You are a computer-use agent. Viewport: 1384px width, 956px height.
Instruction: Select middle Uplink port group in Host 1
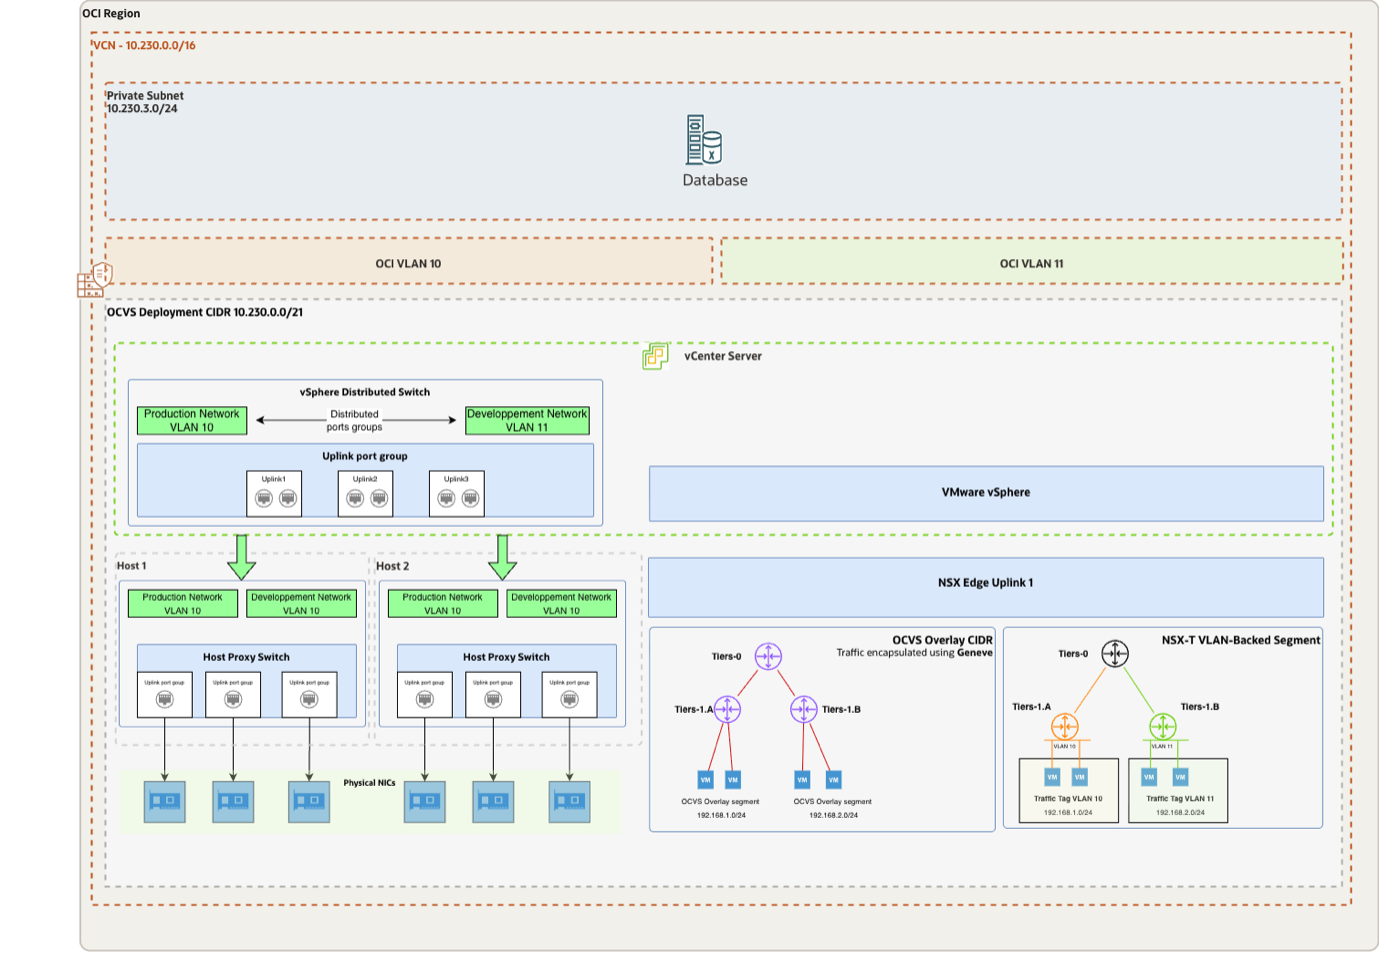click(233, 694)
